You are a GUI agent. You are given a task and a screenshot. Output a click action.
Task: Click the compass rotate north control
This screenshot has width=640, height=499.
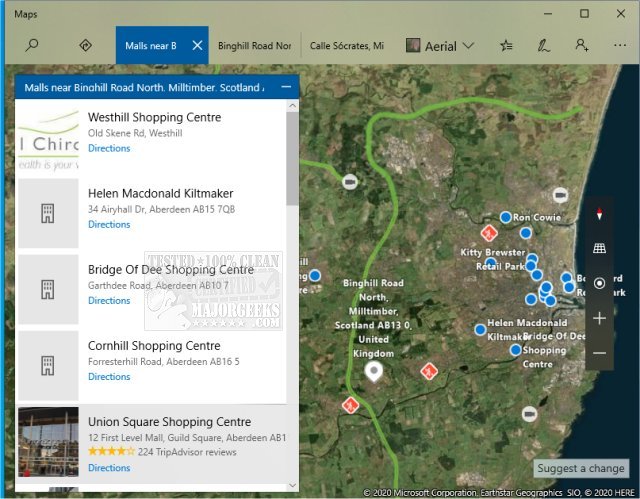tap(599, 214)
